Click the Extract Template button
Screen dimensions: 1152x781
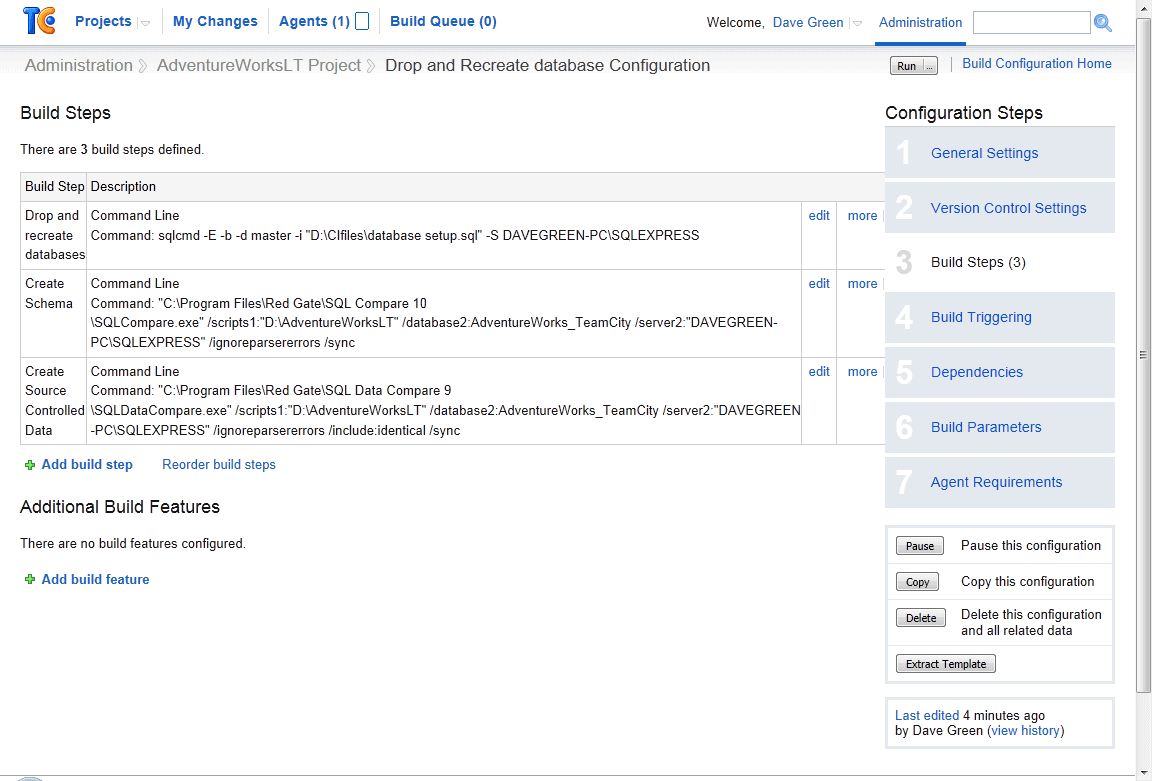pos(946,664)
